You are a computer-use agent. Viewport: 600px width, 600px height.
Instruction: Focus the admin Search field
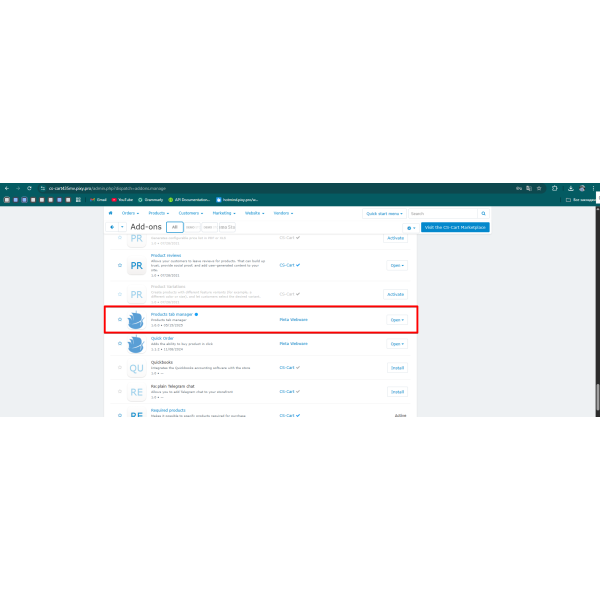click(443, 214)
